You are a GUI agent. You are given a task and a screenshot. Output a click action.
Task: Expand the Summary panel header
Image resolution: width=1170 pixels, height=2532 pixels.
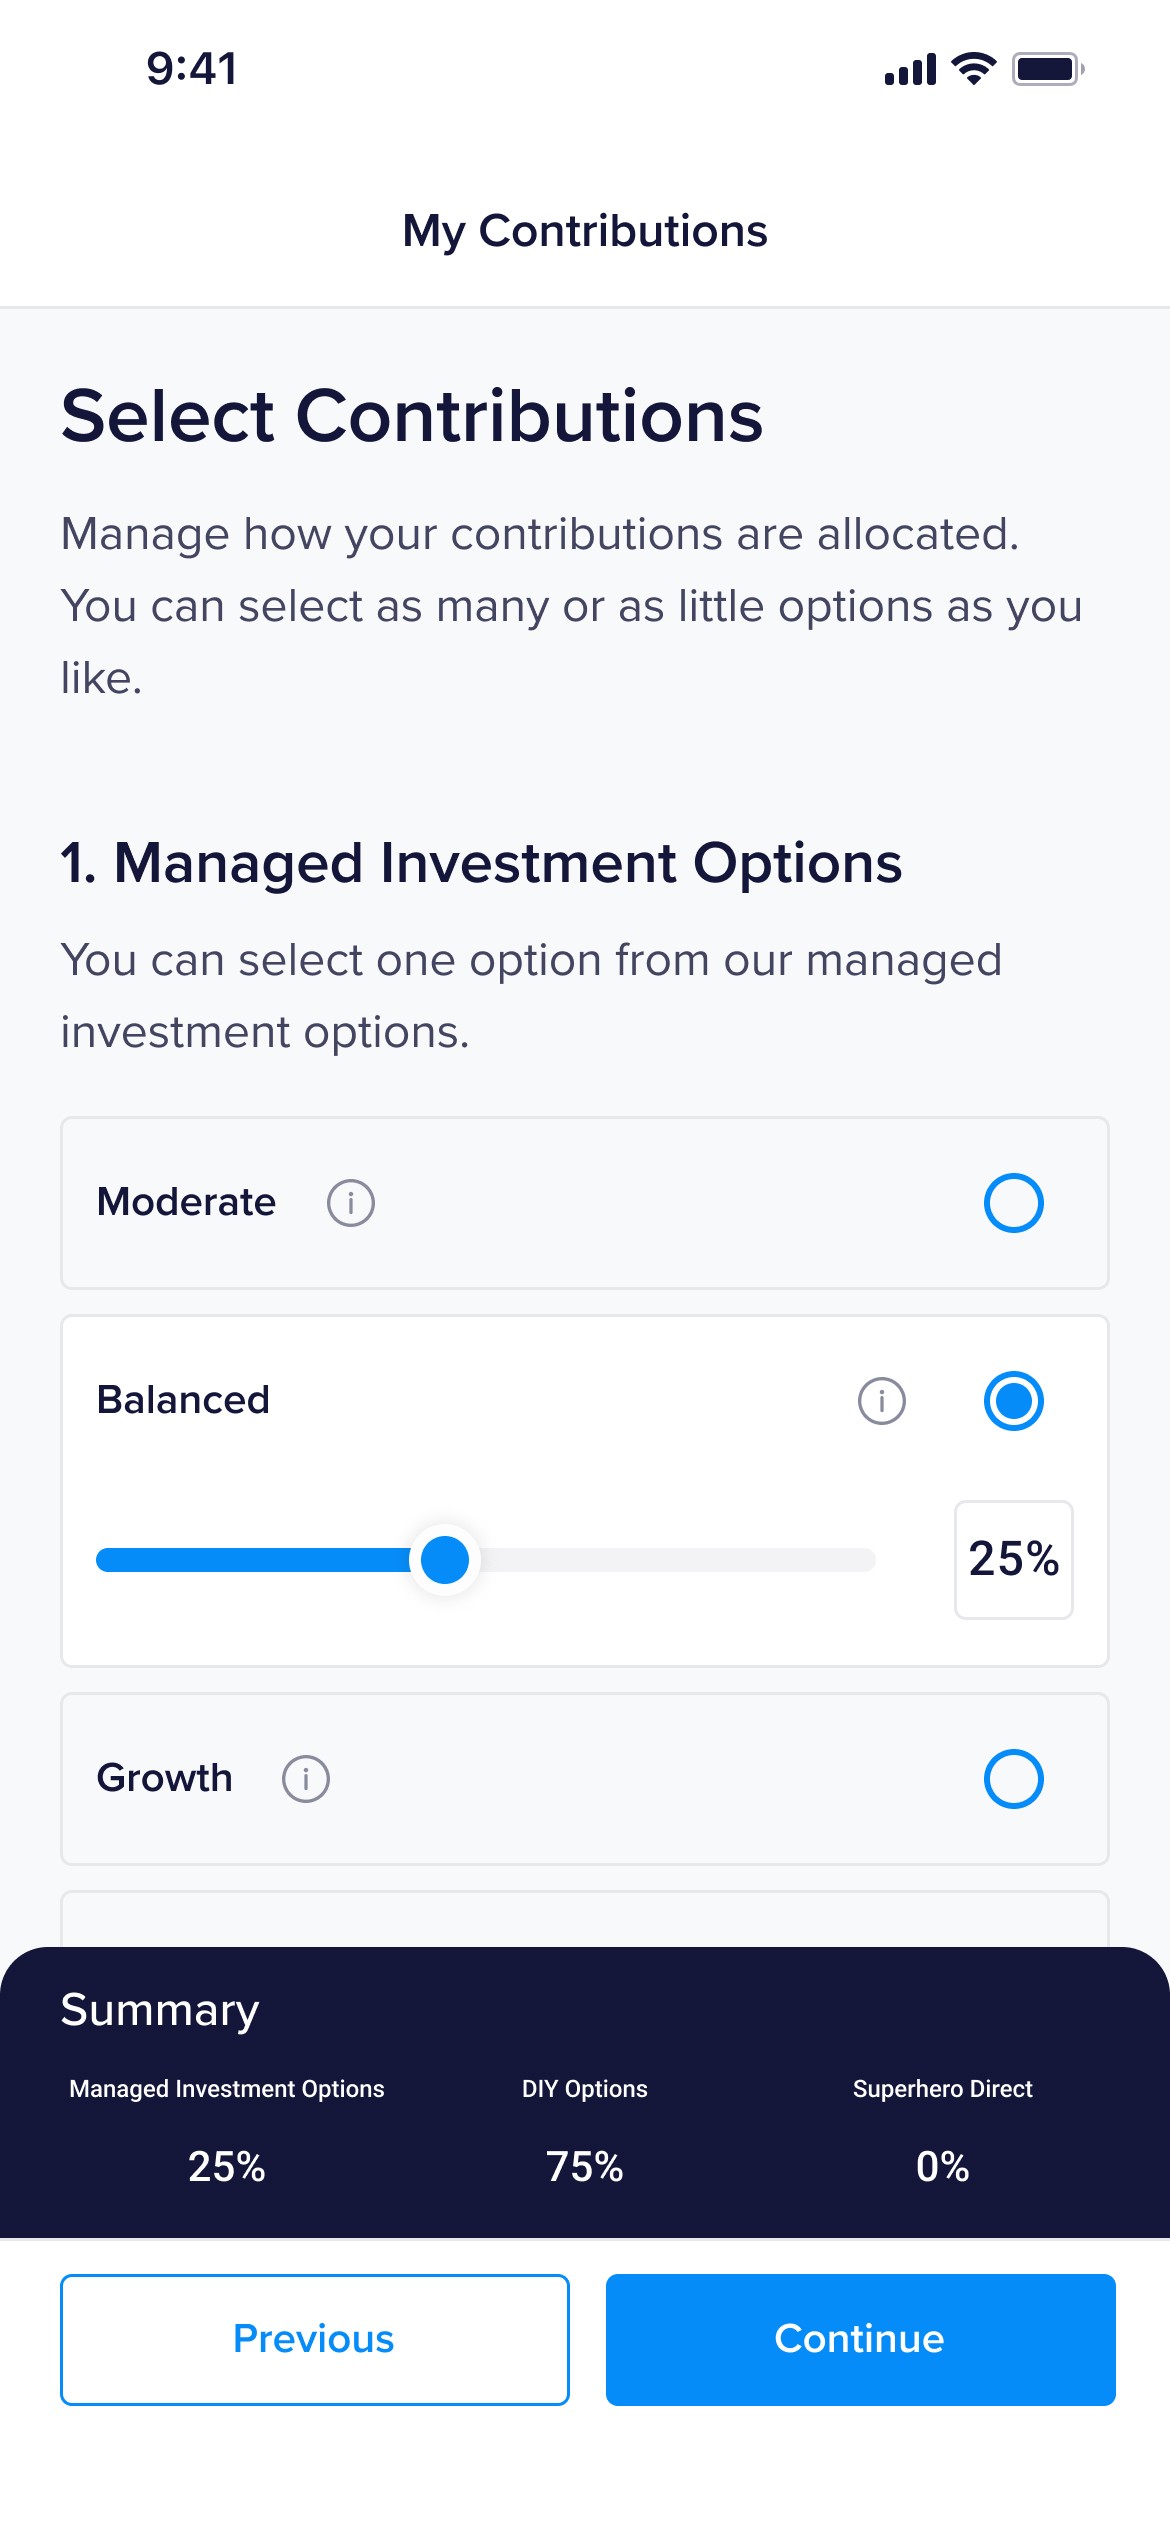tap(160, 2010)
